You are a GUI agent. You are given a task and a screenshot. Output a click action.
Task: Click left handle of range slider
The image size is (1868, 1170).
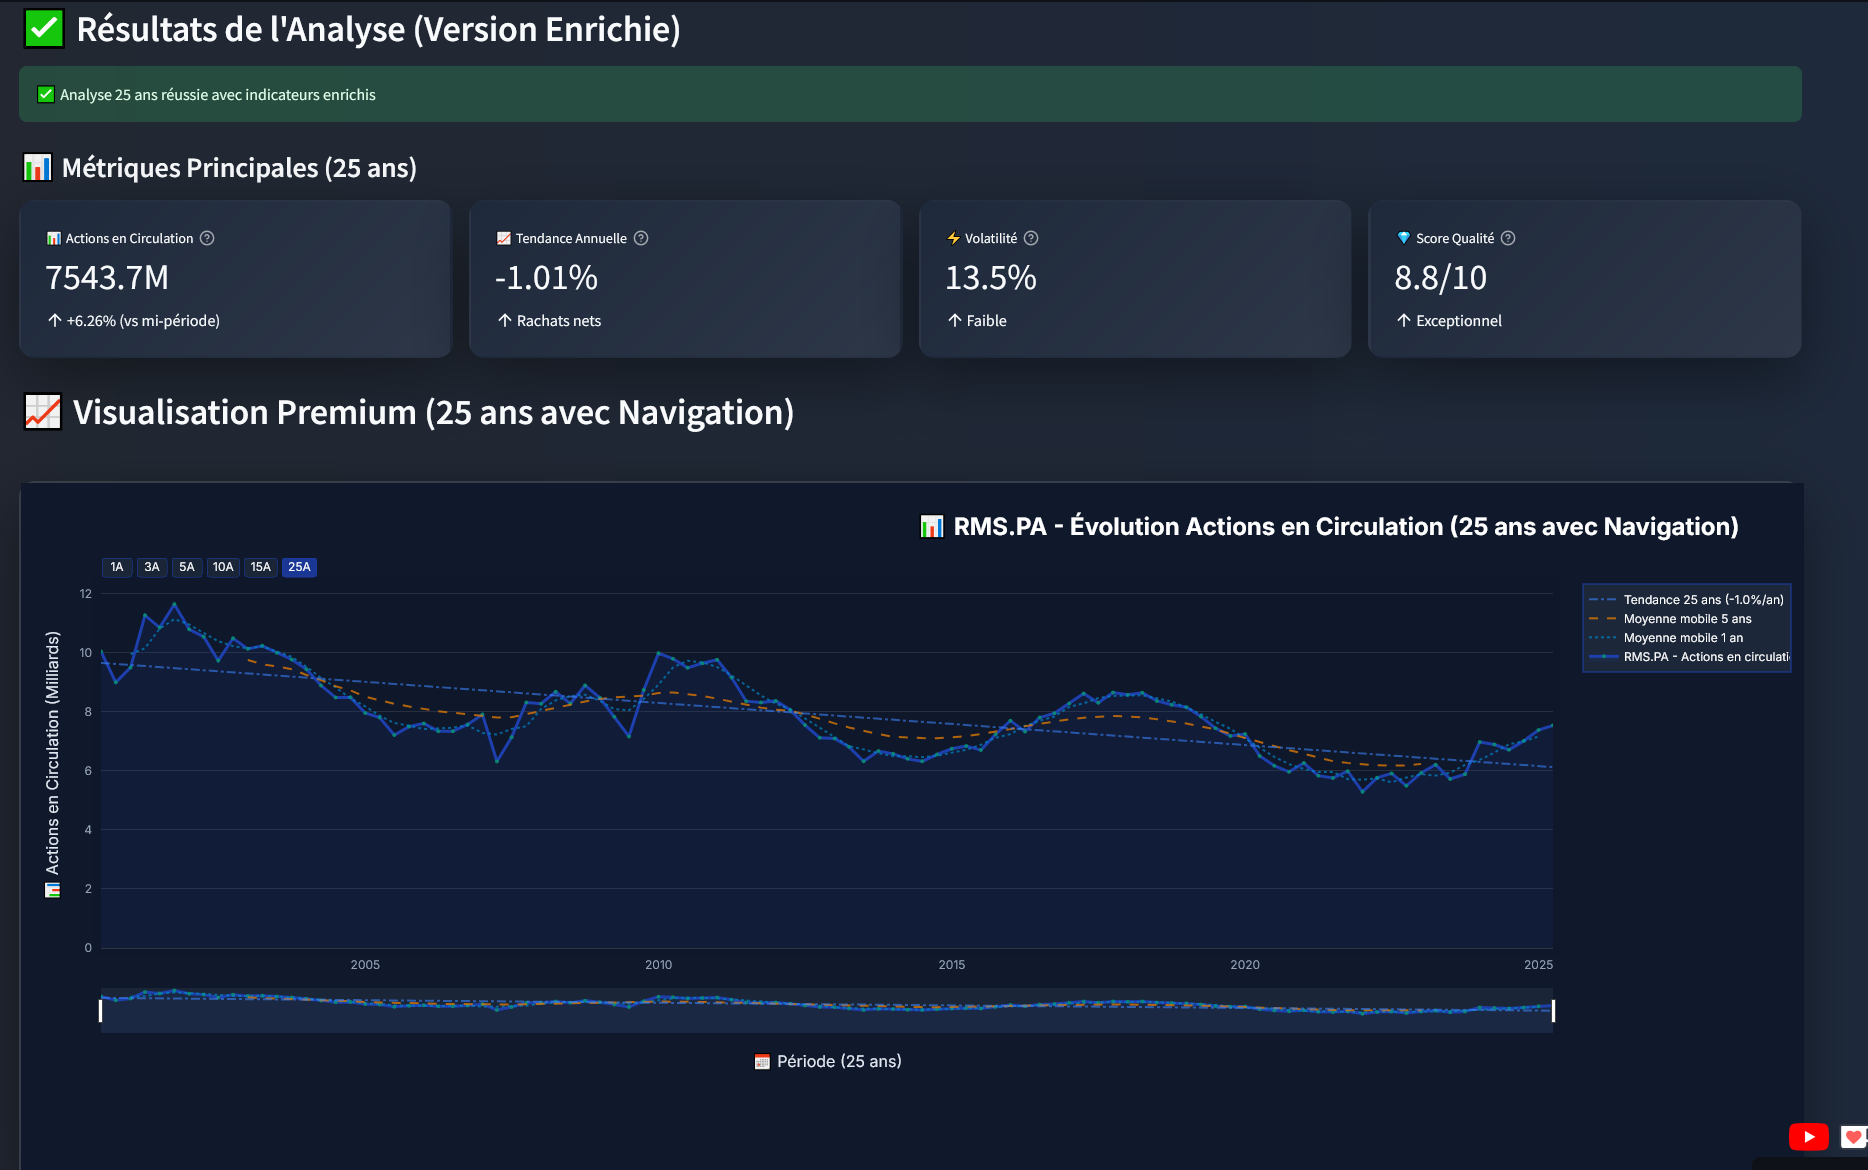click(101, 1010)
